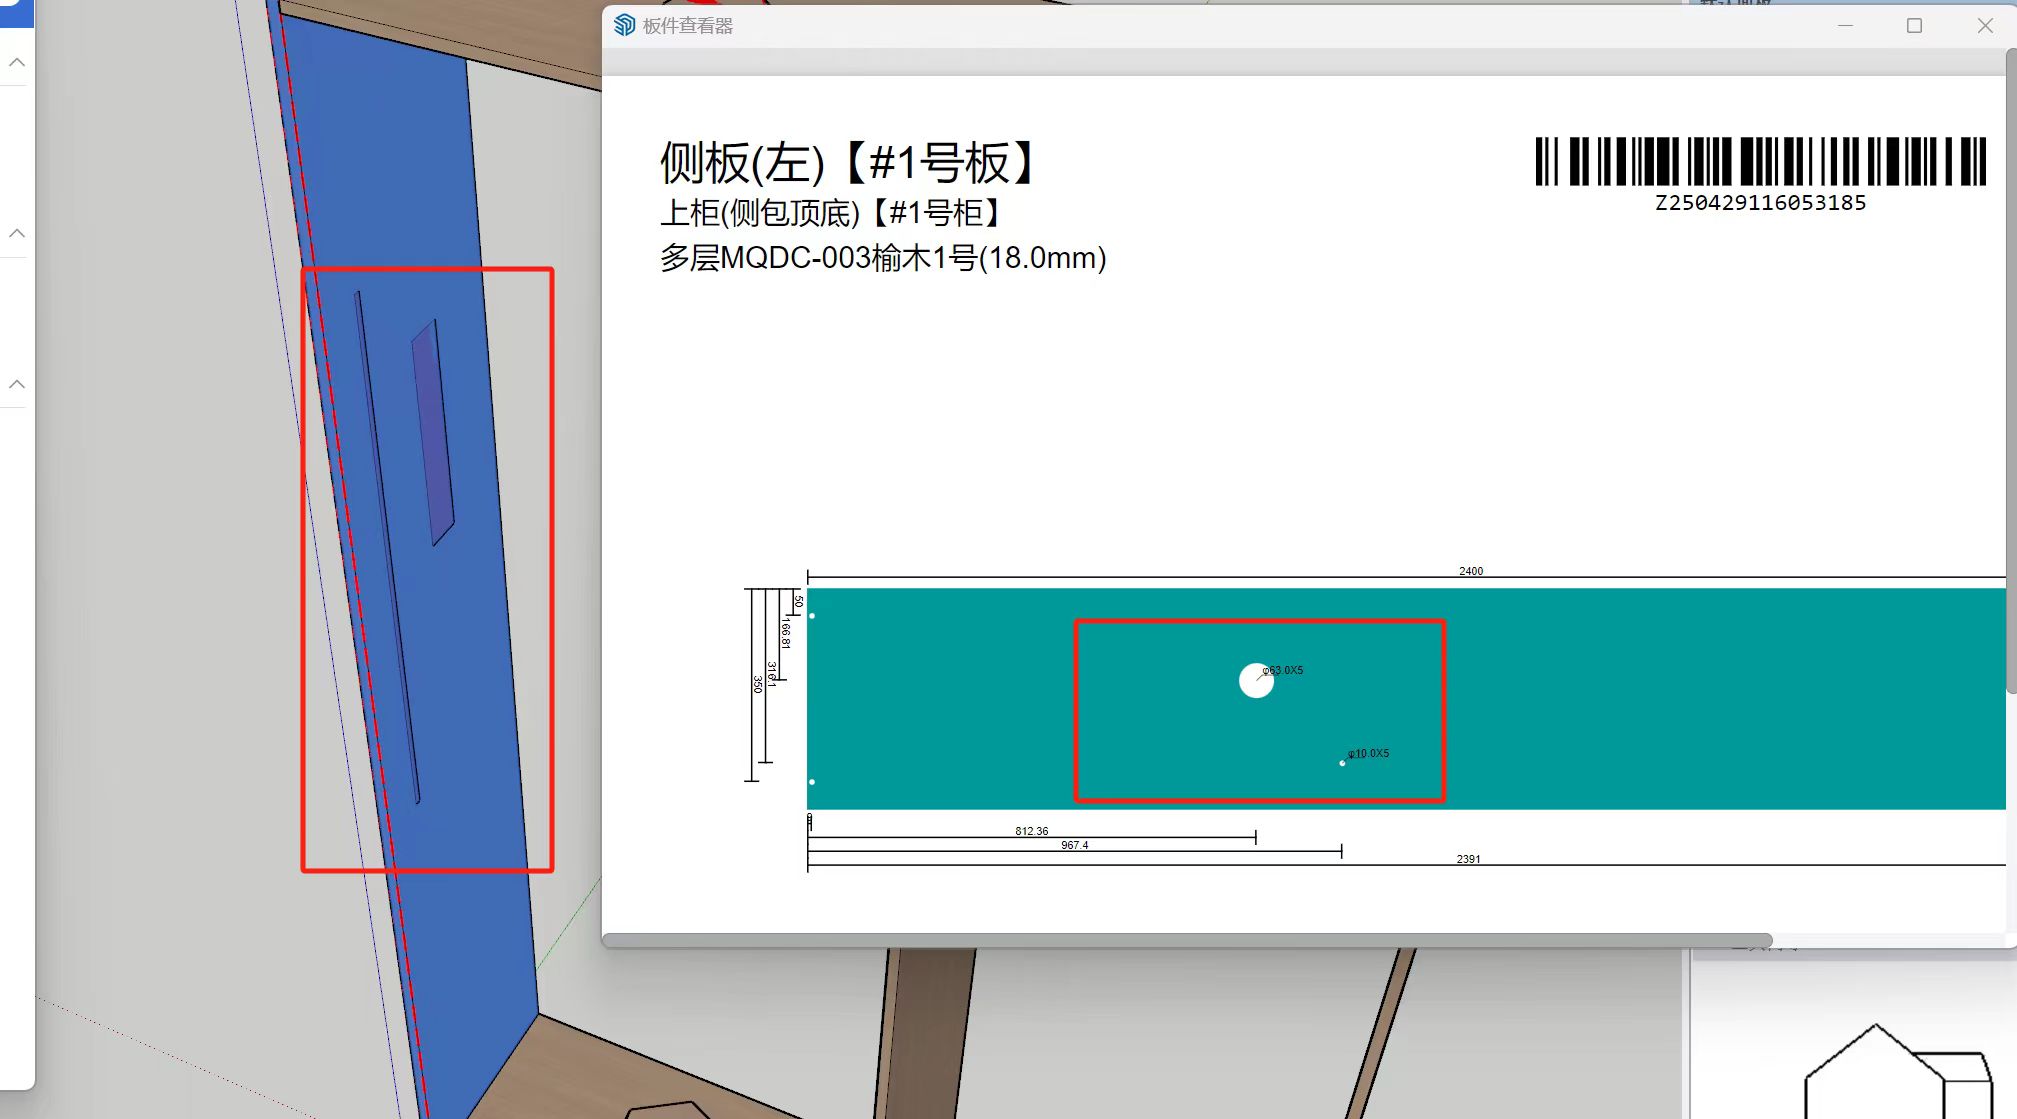This screenshot has height=1119, width=2017.
Task: Click the 侧板(左)【#1号板】 heading text
Action: (848, 163)
